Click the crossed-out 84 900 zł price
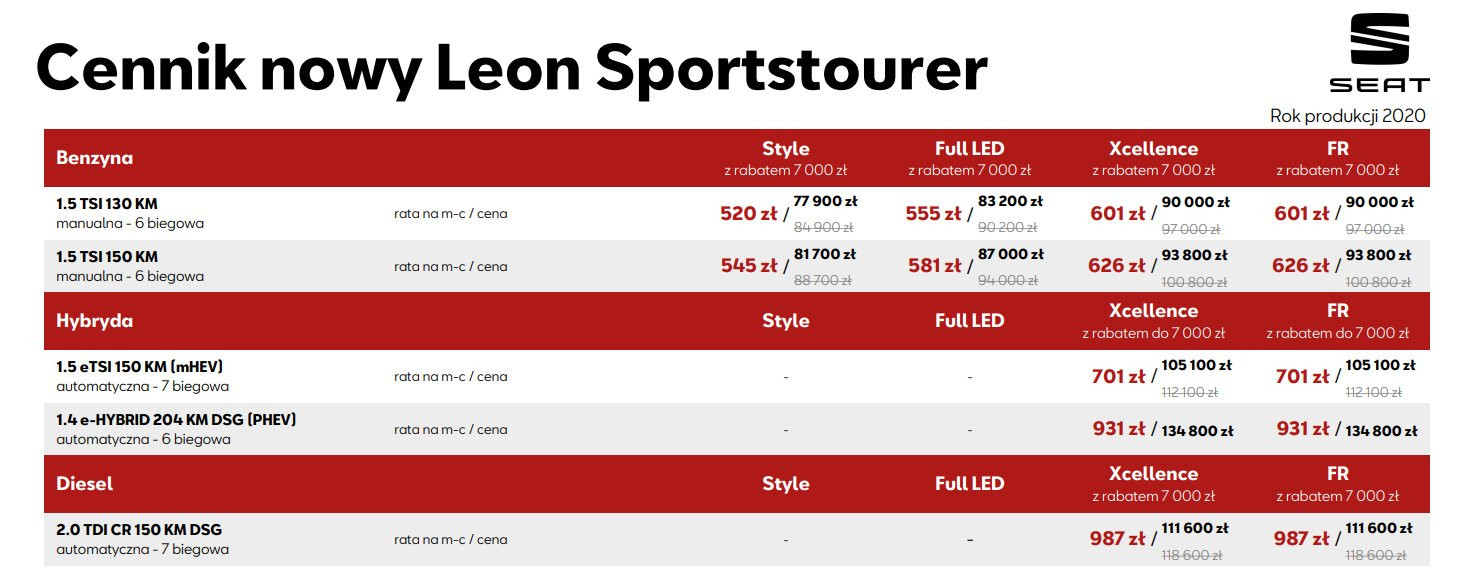The width and height of the screenshot is (1466, 572). point(823,227)
